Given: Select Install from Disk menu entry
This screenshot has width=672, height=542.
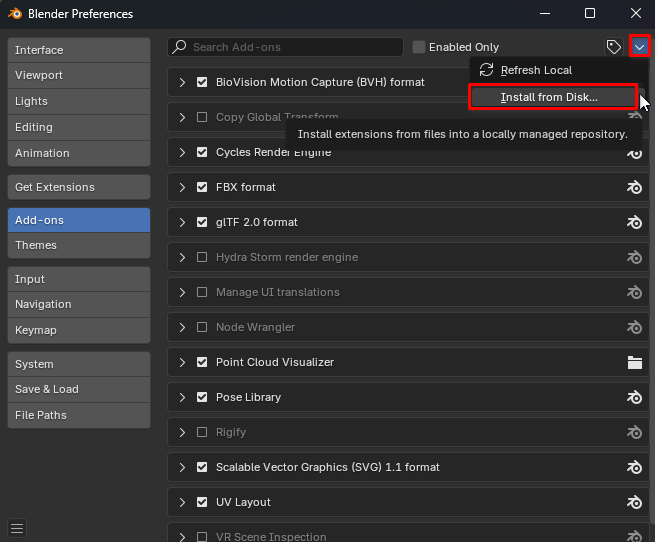Looking at the screenshot, I should pyautogui.click(x=553, y=97).
